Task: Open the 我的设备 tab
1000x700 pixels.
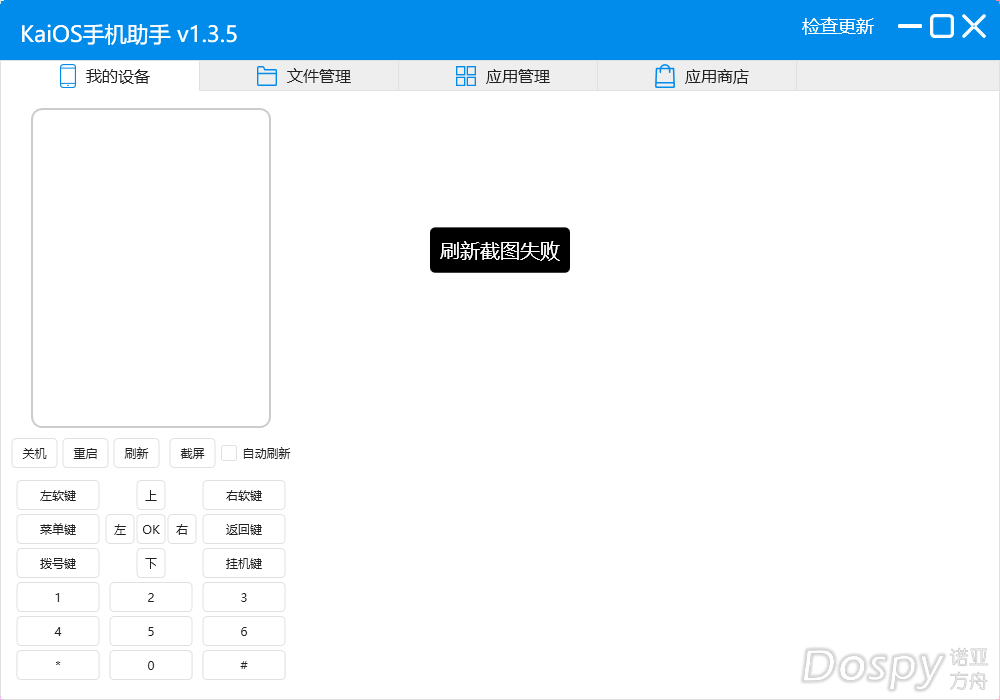Action: (x=100, y=76)
